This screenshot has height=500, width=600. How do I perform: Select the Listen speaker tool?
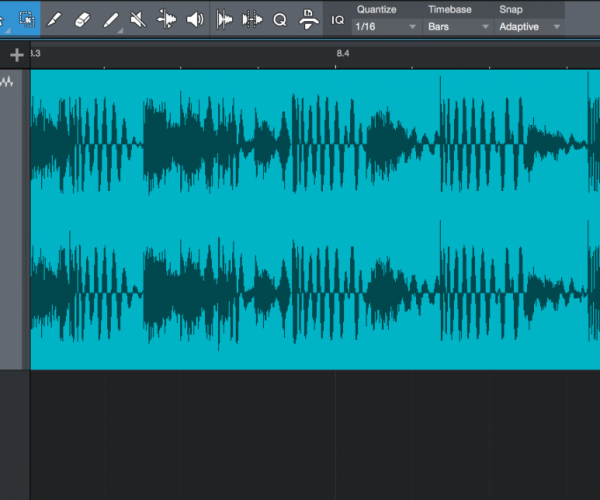coord(195,19)
